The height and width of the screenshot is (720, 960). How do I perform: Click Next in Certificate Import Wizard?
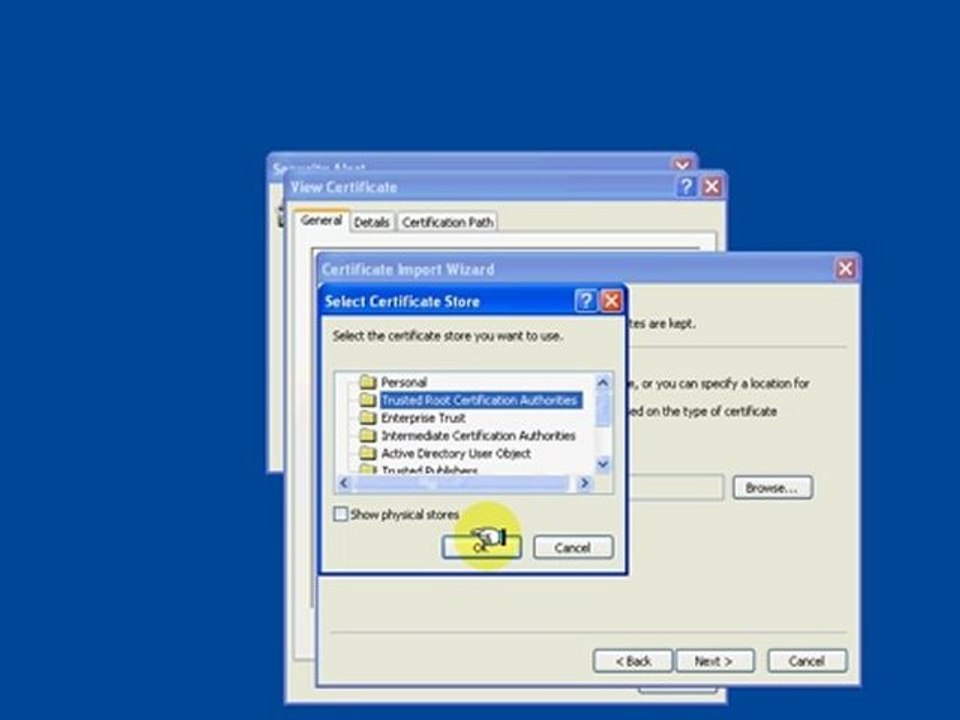714,661
